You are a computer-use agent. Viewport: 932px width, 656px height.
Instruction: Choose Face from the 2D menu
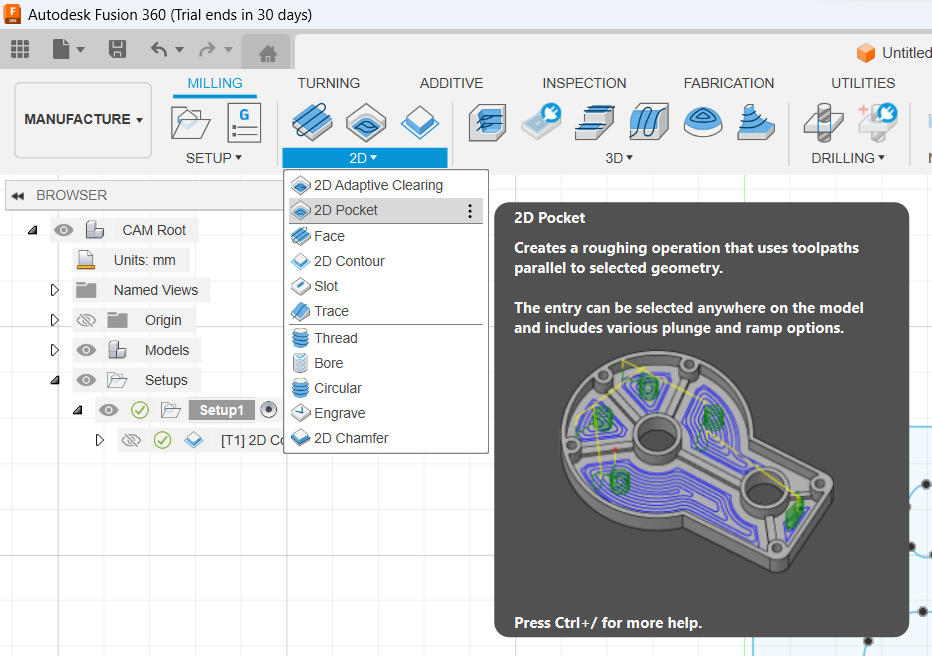tap(386, 236)
